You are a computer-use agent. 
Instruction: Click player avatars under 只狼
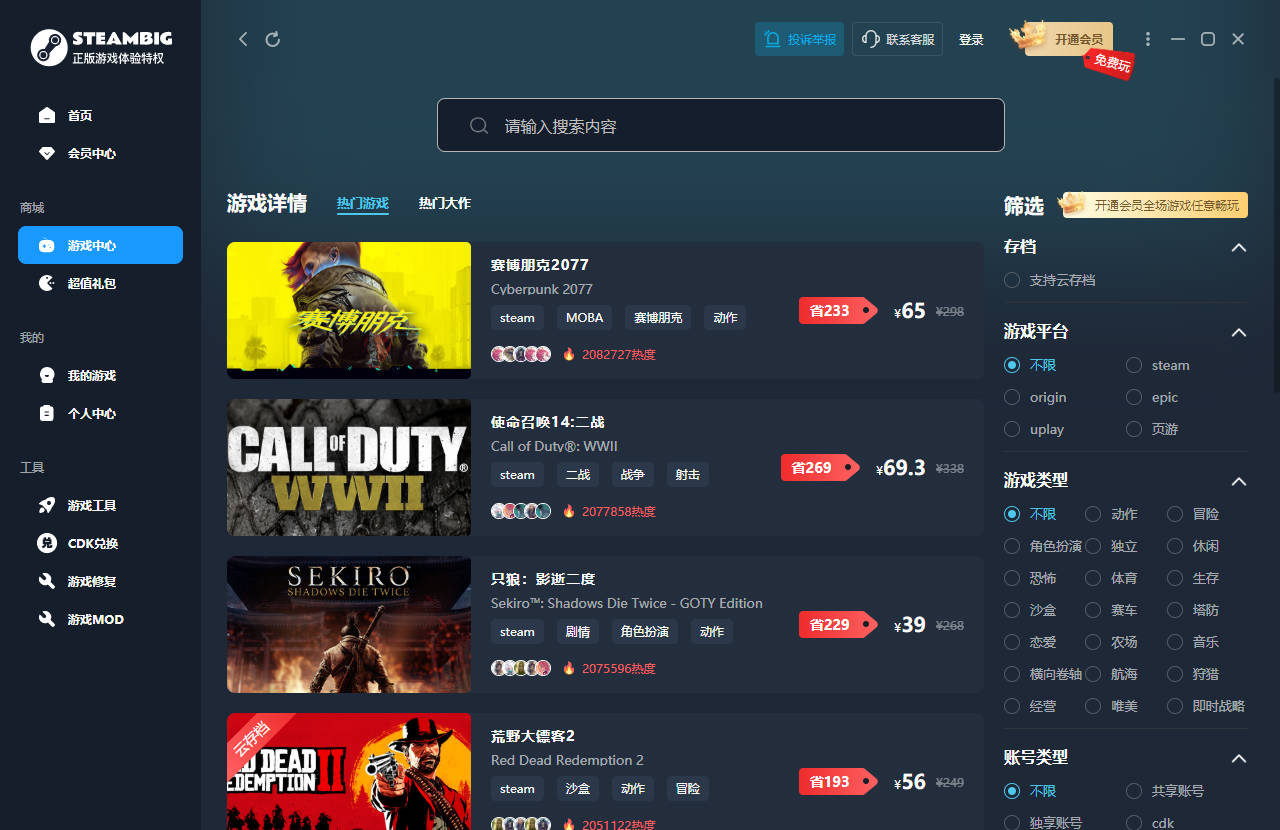tap(521, 668)
